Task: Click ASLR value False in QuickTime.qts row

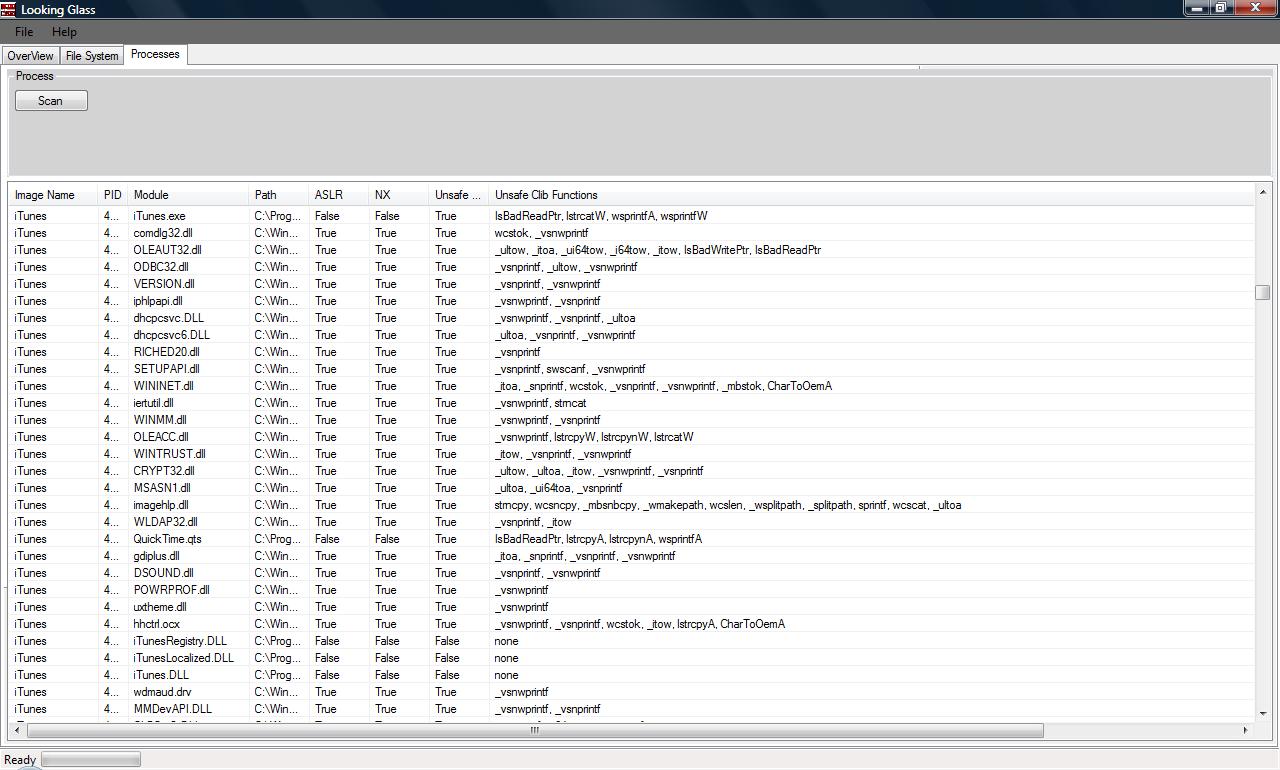Action: (327, 539)
